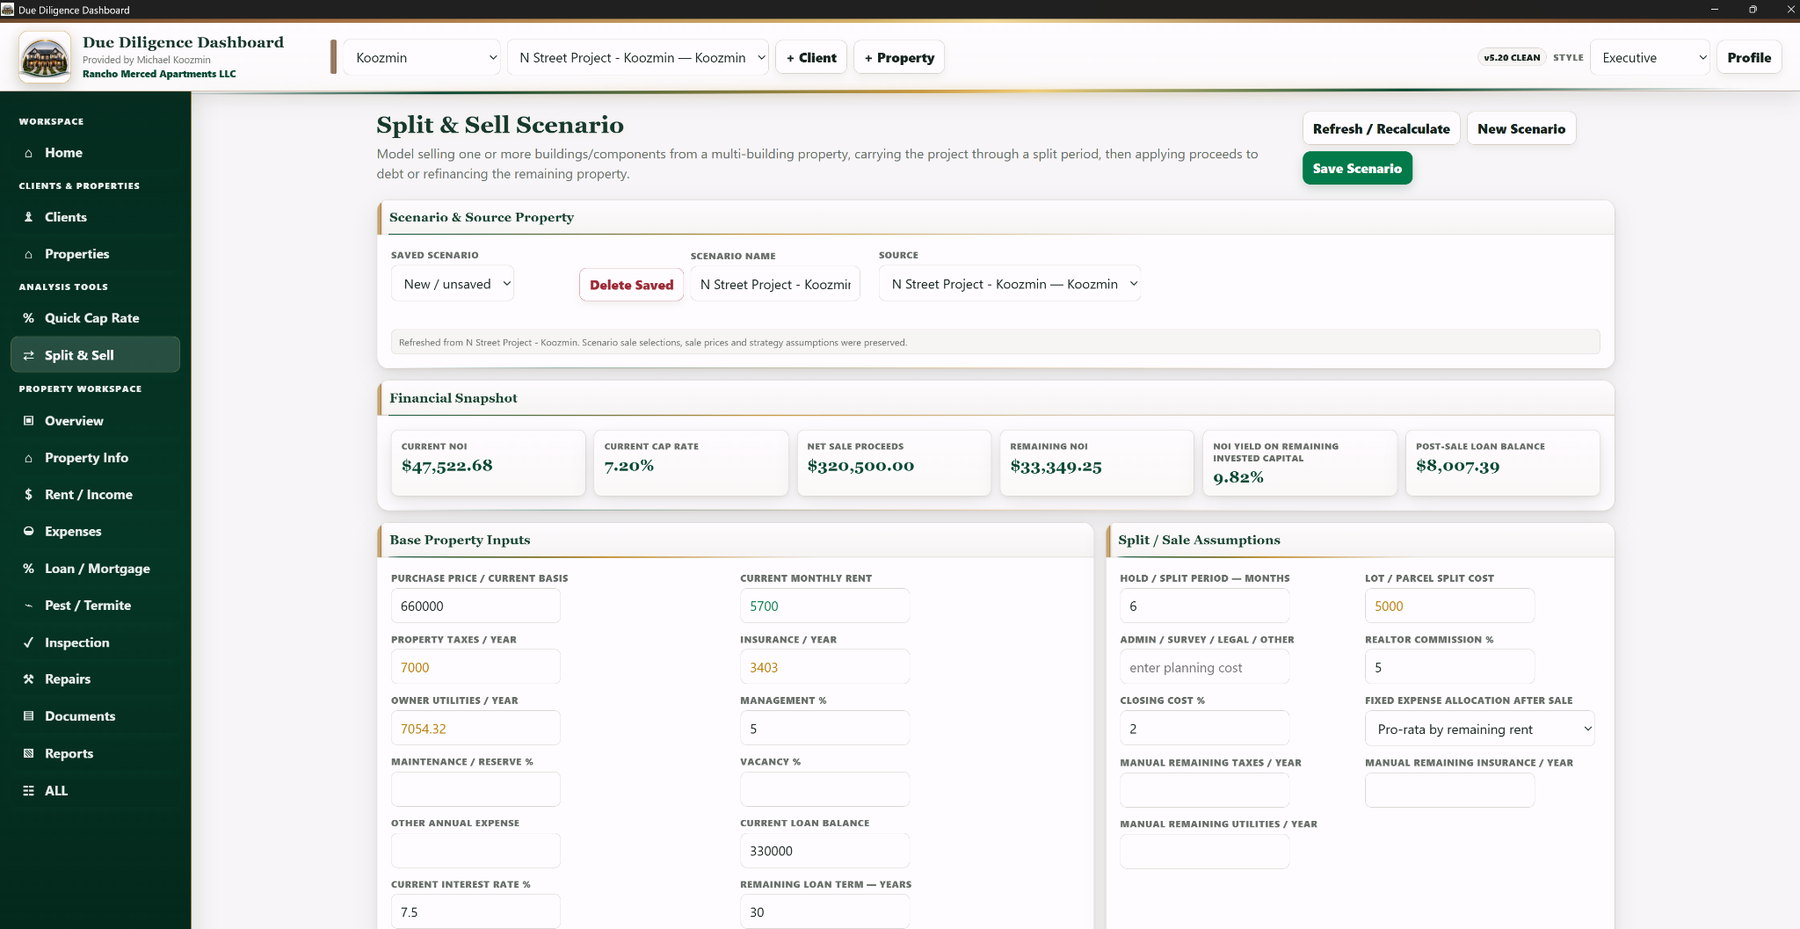The height and width of the screenshot is (929, 1800).
Task: Click the Repairs tools icon
Action: pos(28,679)
